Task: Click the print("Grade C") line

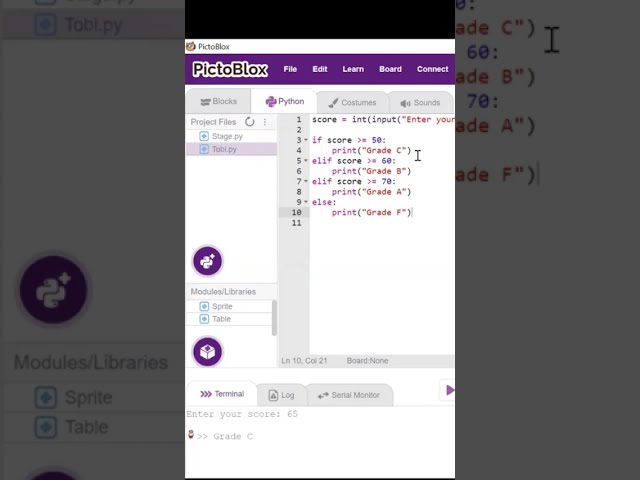Action: (x=371, y=150)
